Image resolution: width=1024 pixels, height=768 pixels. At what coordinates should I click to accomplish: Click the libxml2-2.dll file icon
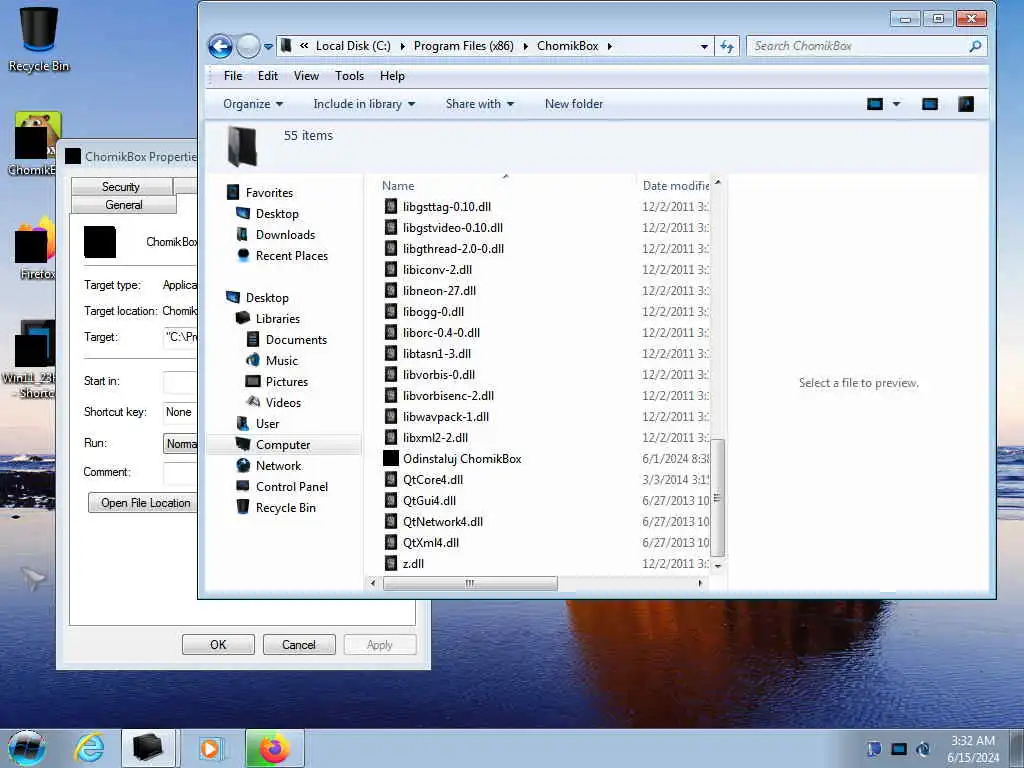[391, 438]
